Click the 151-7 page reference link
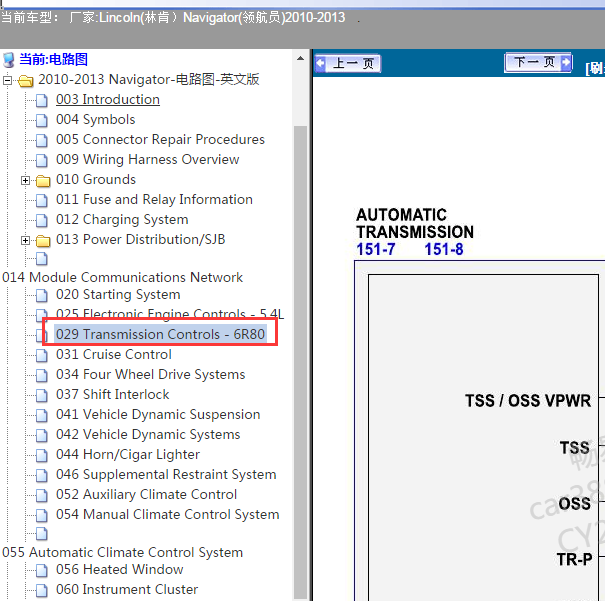The image size is (605, 601). pyautogui.click(x=375, y=249)
